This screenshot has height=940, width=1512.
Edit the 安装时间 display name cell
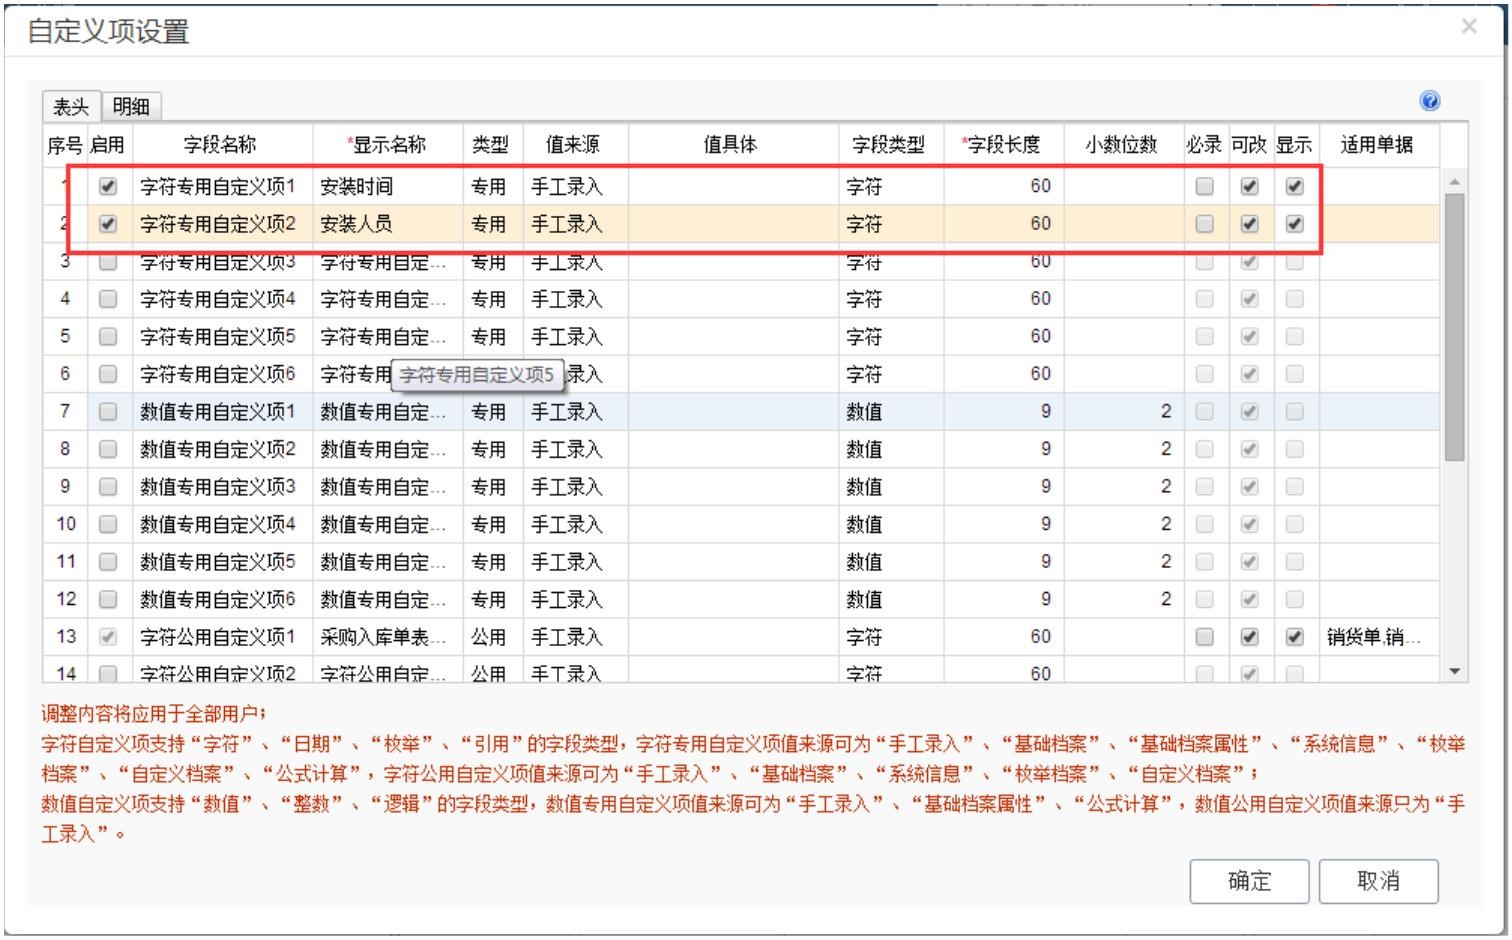tap(387, 186)
